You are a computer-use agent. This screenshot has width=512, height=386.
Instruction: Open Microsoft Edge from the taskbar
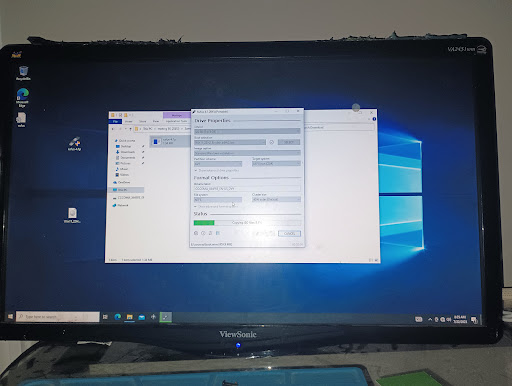[x=117, y=317]
